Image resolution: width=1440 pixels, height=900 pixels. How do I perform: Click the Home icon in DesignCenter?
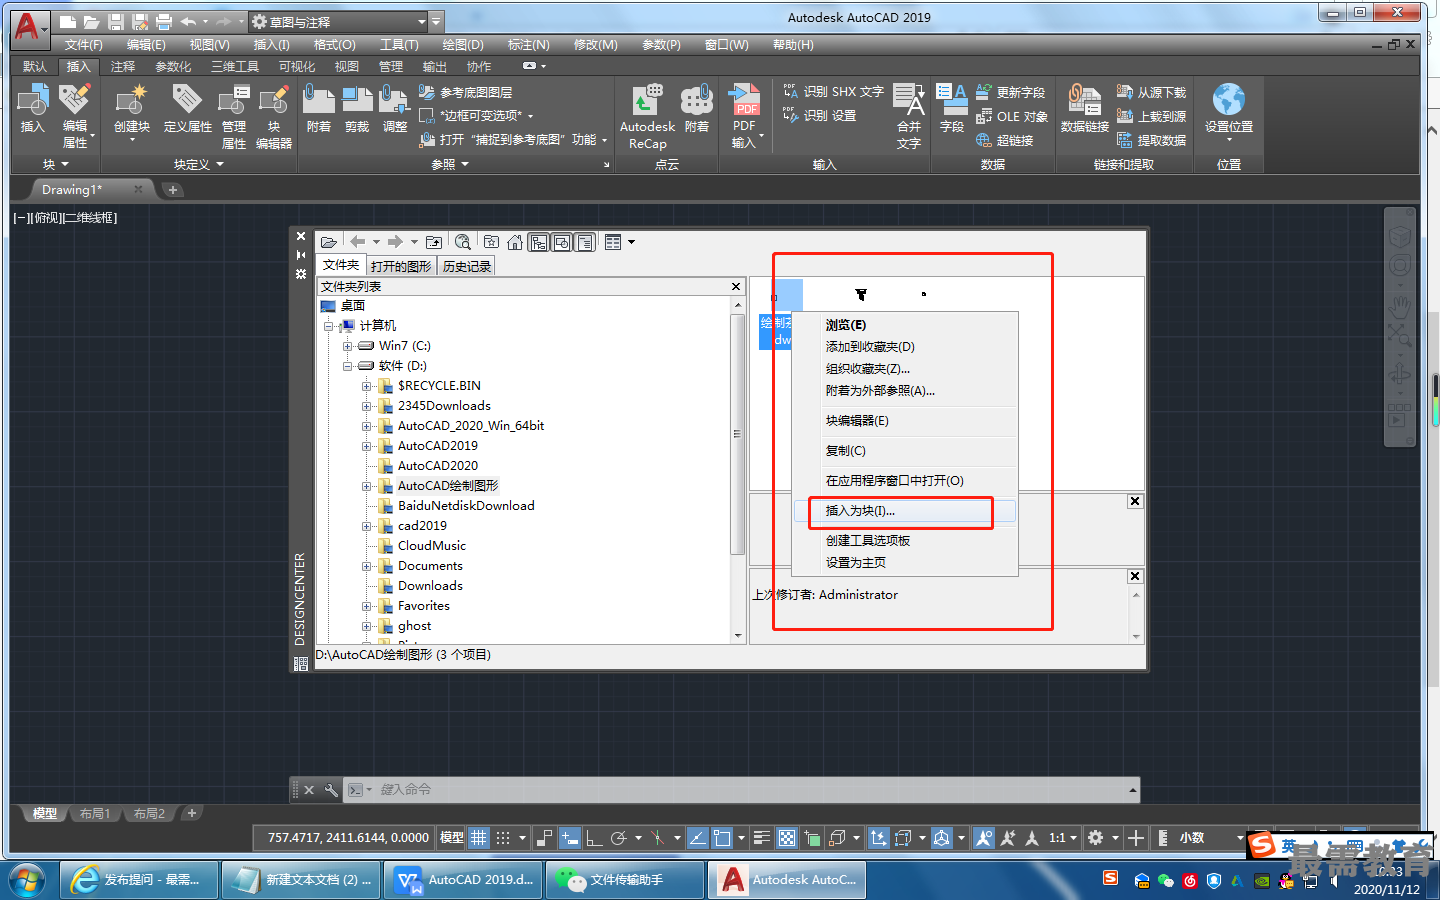[x=515, y=242]
